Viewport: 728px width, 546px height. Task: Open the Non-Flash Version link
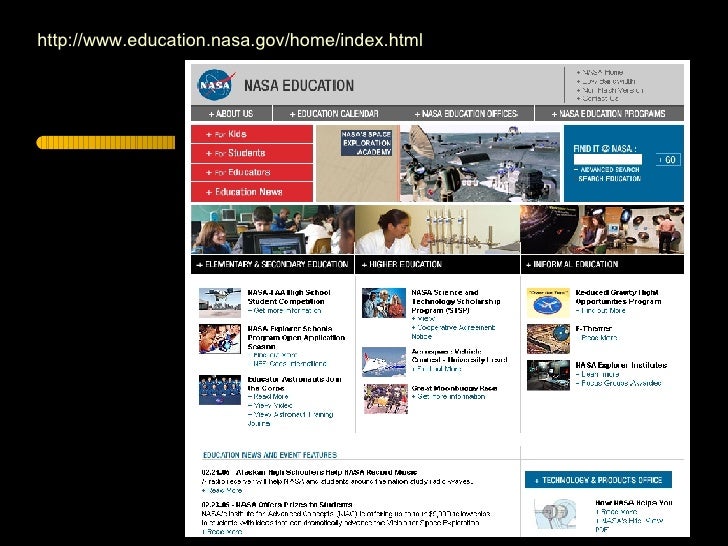point(610,90)
